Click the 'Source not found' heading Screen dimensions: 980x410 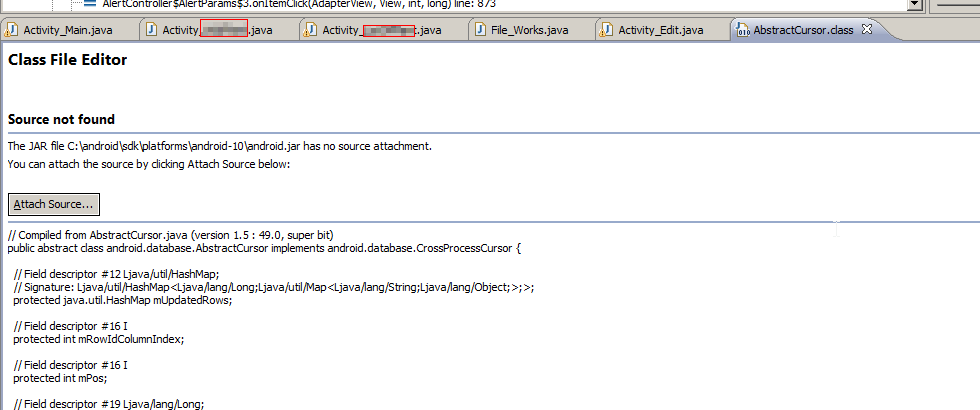[x=61, y=119]
